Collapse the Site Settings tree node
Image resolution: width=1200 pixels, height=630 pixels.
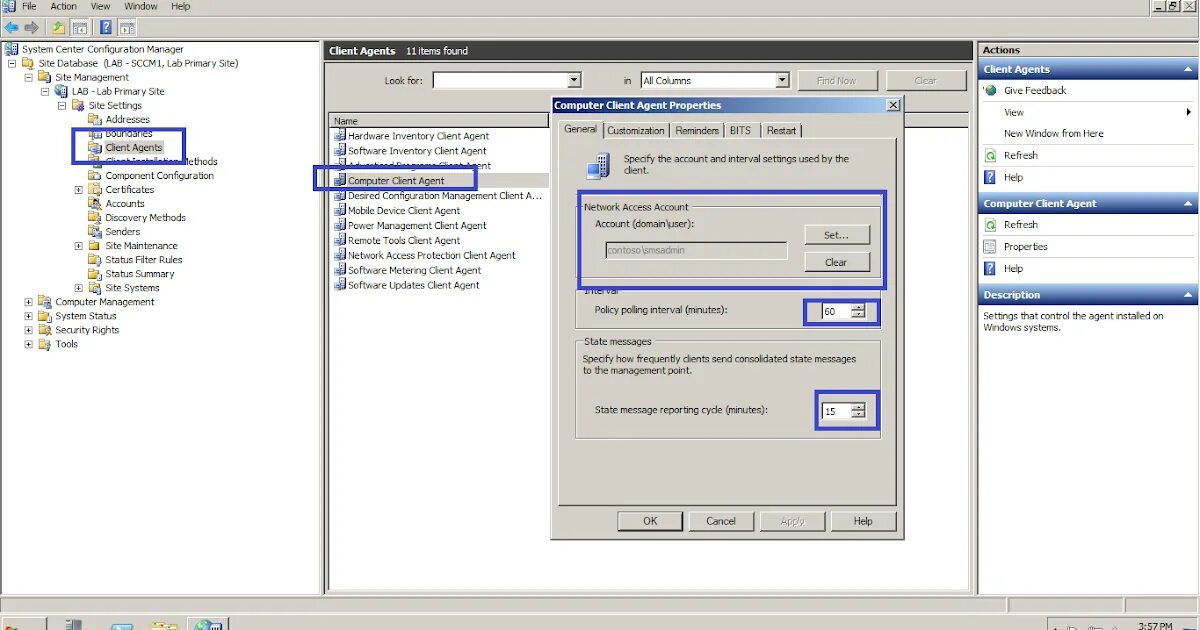tap(62, 105)
